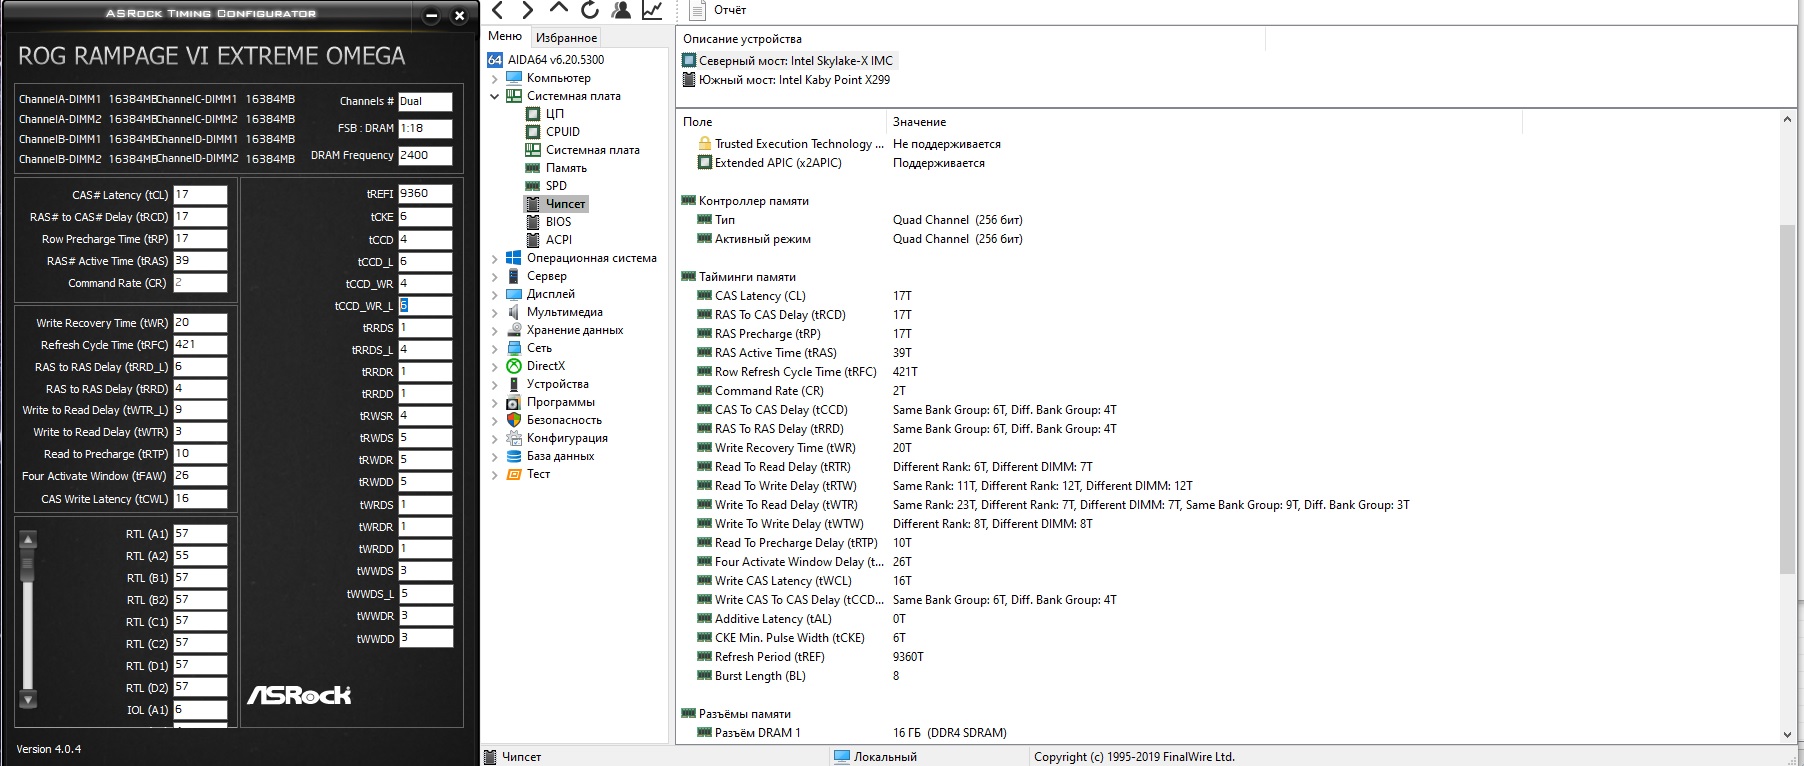Collapse the top-level Системная плата node
Screen dimensions: 1804x766
pyautogui.click(x=494, y=96)
